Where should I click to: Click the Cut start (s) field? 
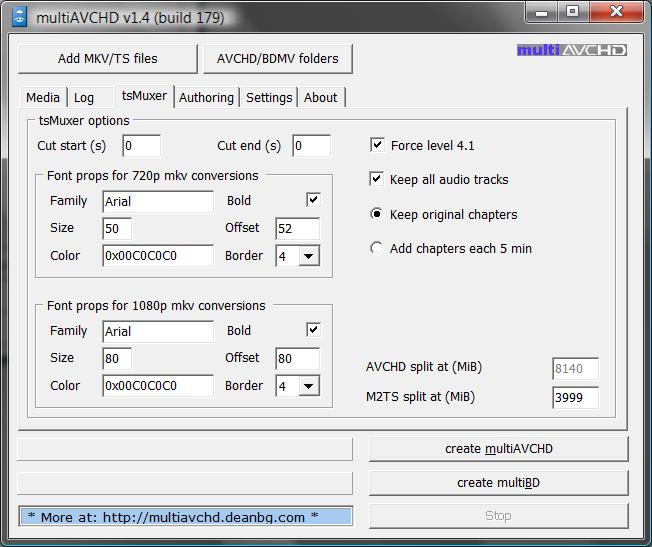coord(141,146)
